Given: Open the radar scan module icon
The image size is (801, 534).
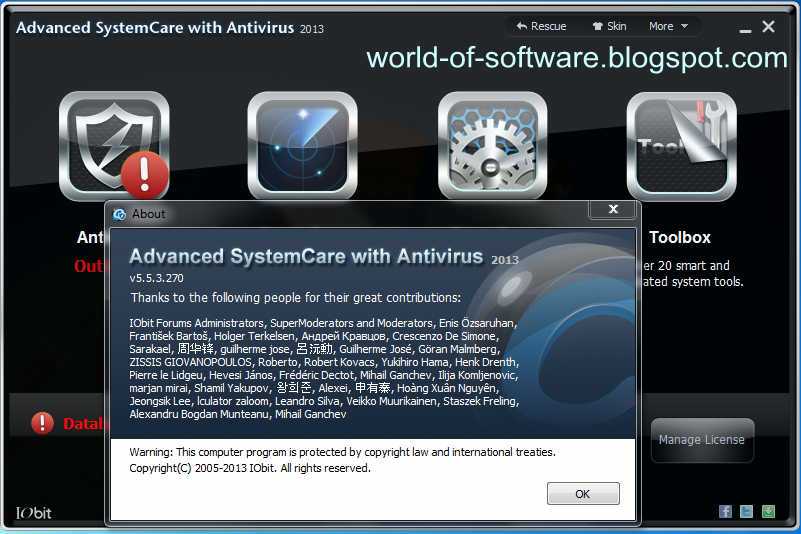Looking at the screenshot, I should 302,146.
